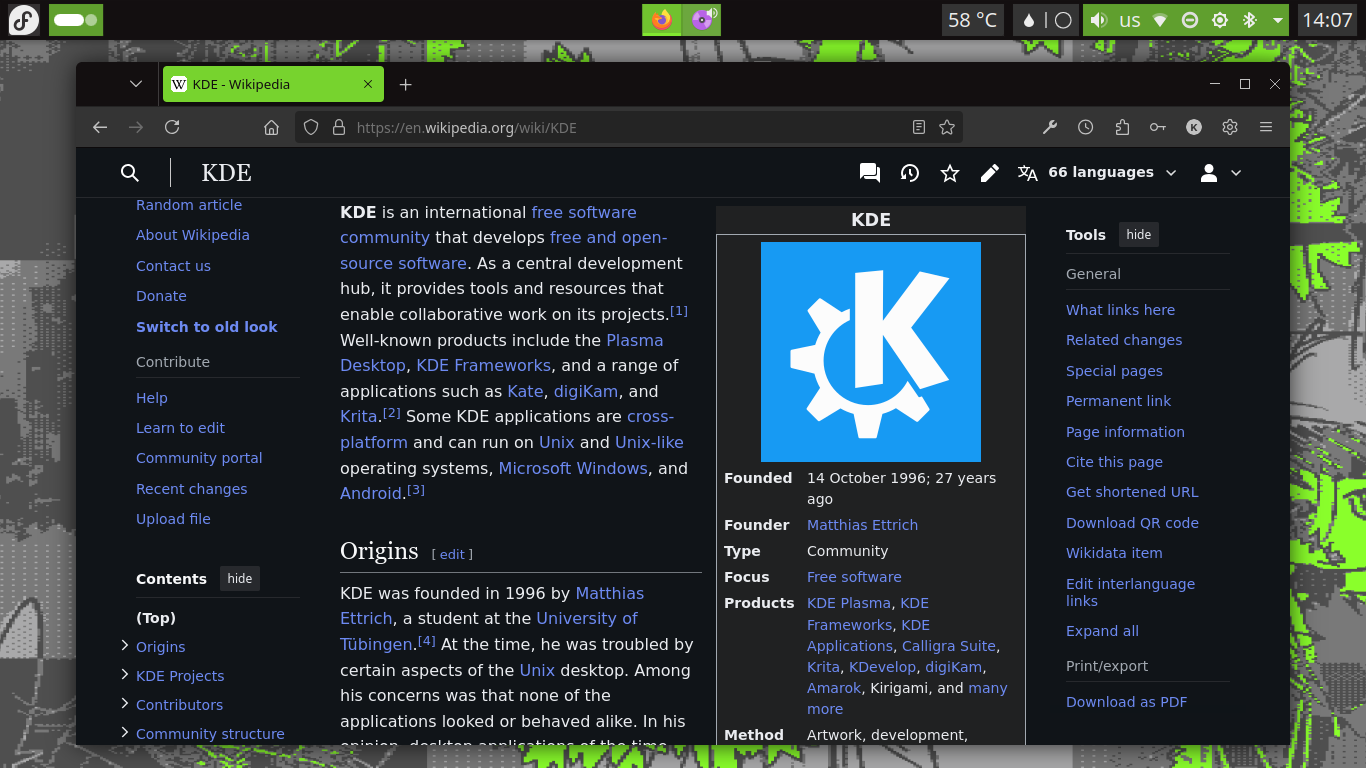Expand the Origins section in Contents
This screenshot has height=768, width=1366.
(x=125, y=646)
